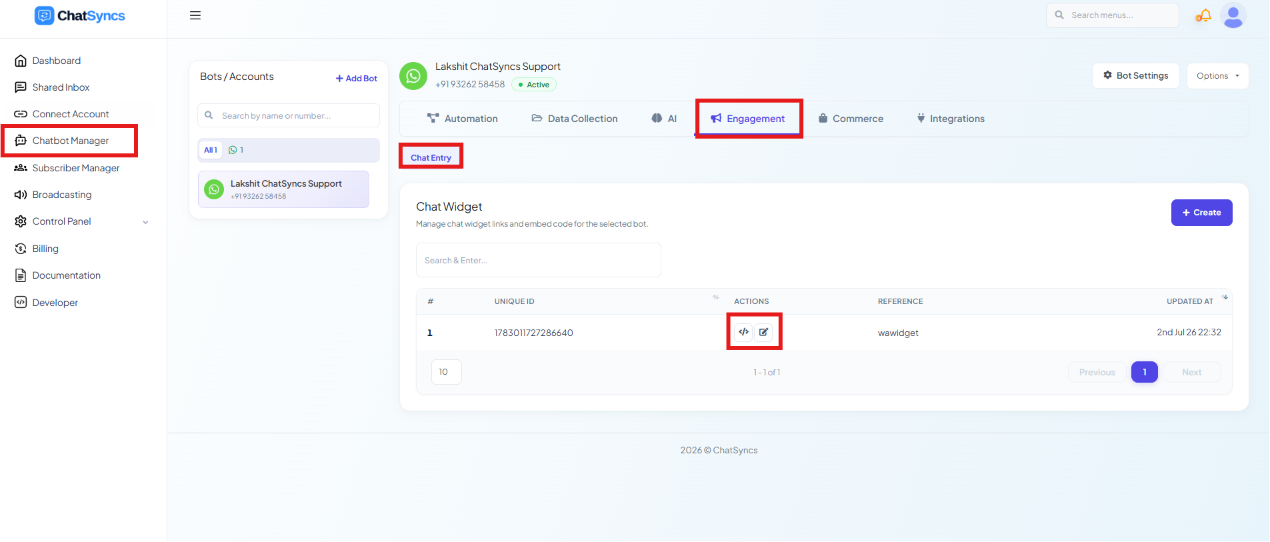Screen dimensions: 1270x542
Task: Select the Engagement tab
Action: coord(748,118)
